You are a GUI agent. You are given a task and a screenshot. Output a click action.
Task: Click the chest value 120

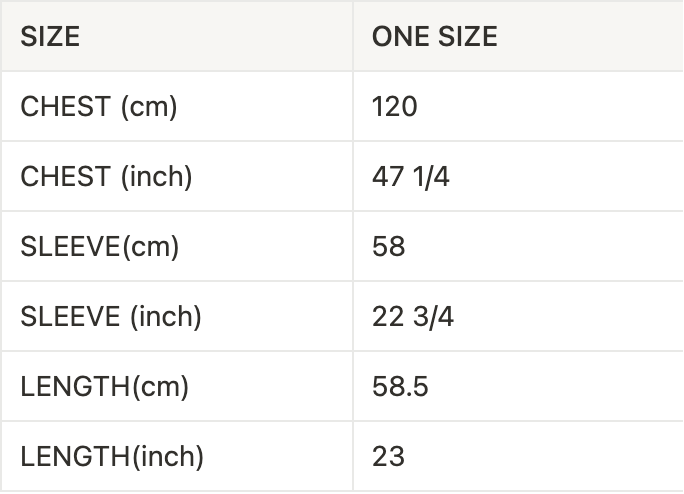click(394, 107)
